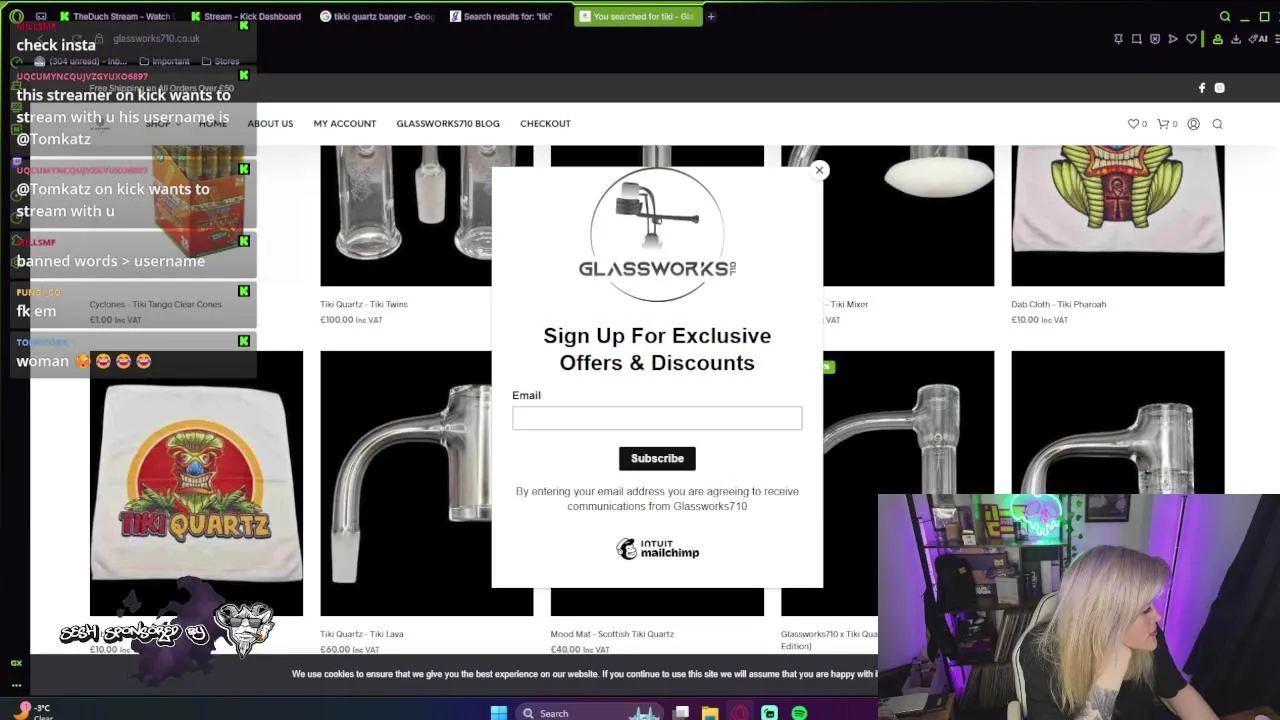Click the Email input field

coord(657,418)
